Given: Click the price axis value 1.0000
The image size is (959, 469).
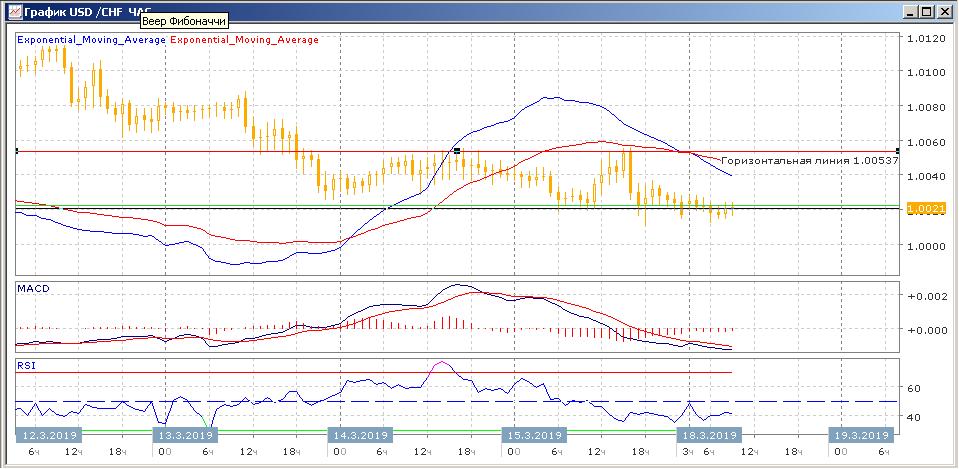Looking at the screenshot, I should 925,246.
